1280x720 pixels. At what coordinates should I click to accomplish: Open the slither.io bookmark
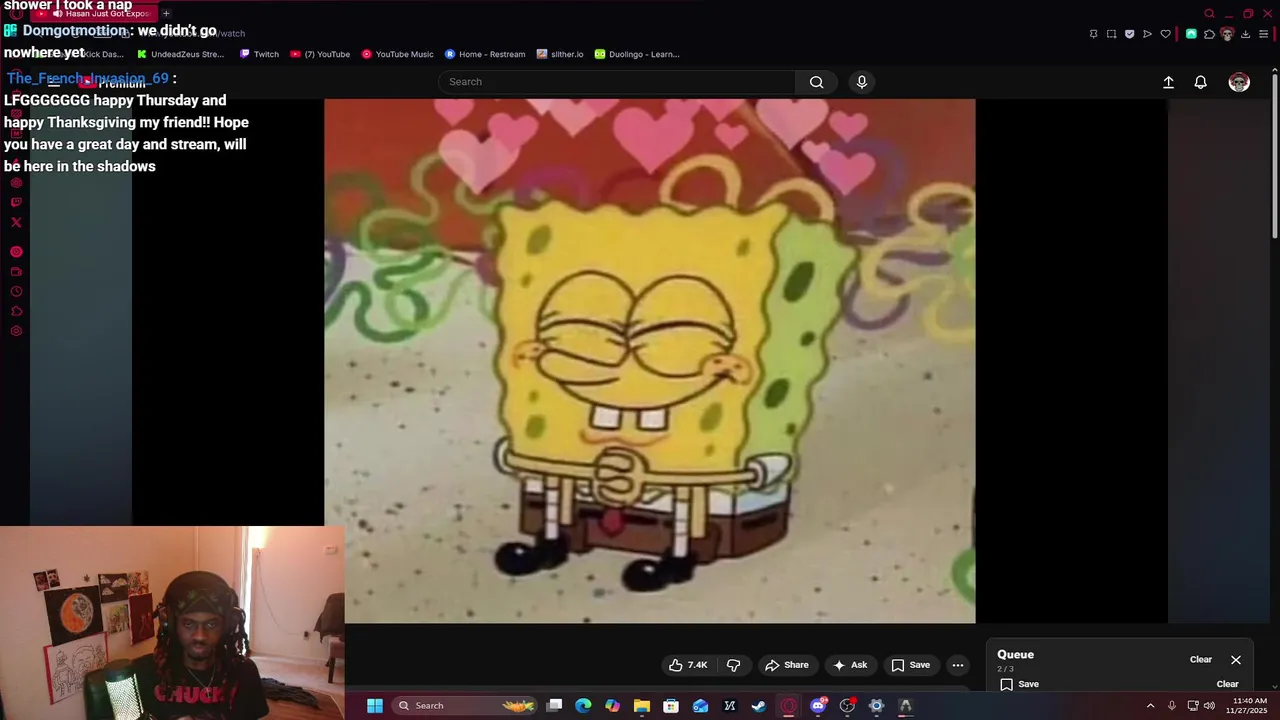tap(560, 54)
